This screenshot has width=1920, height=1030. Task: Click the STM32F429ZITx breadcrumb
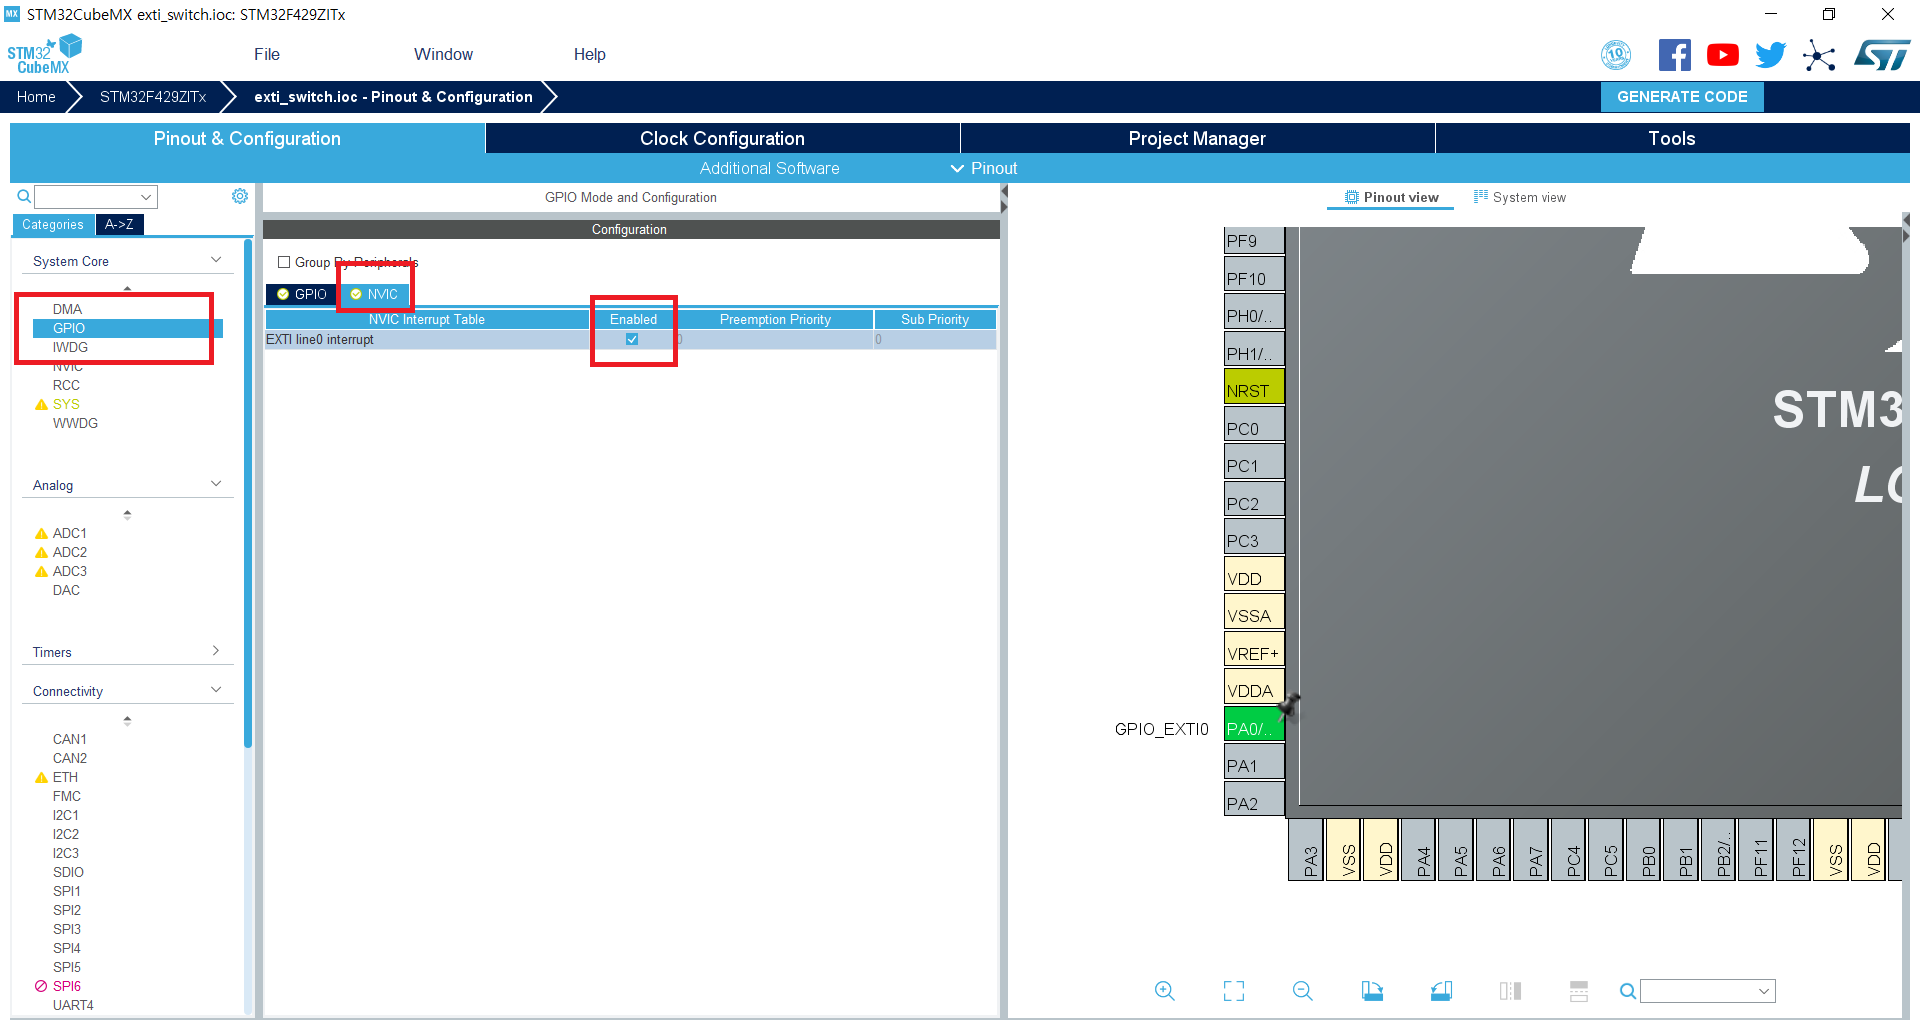pyautogui.click(x=153, y=97)
